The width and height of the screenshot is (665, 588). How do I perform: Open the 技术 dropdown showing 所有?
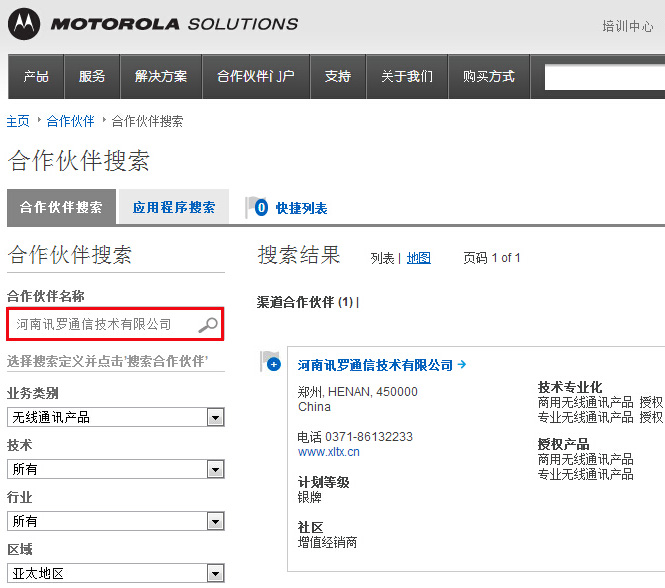point(115,469)
